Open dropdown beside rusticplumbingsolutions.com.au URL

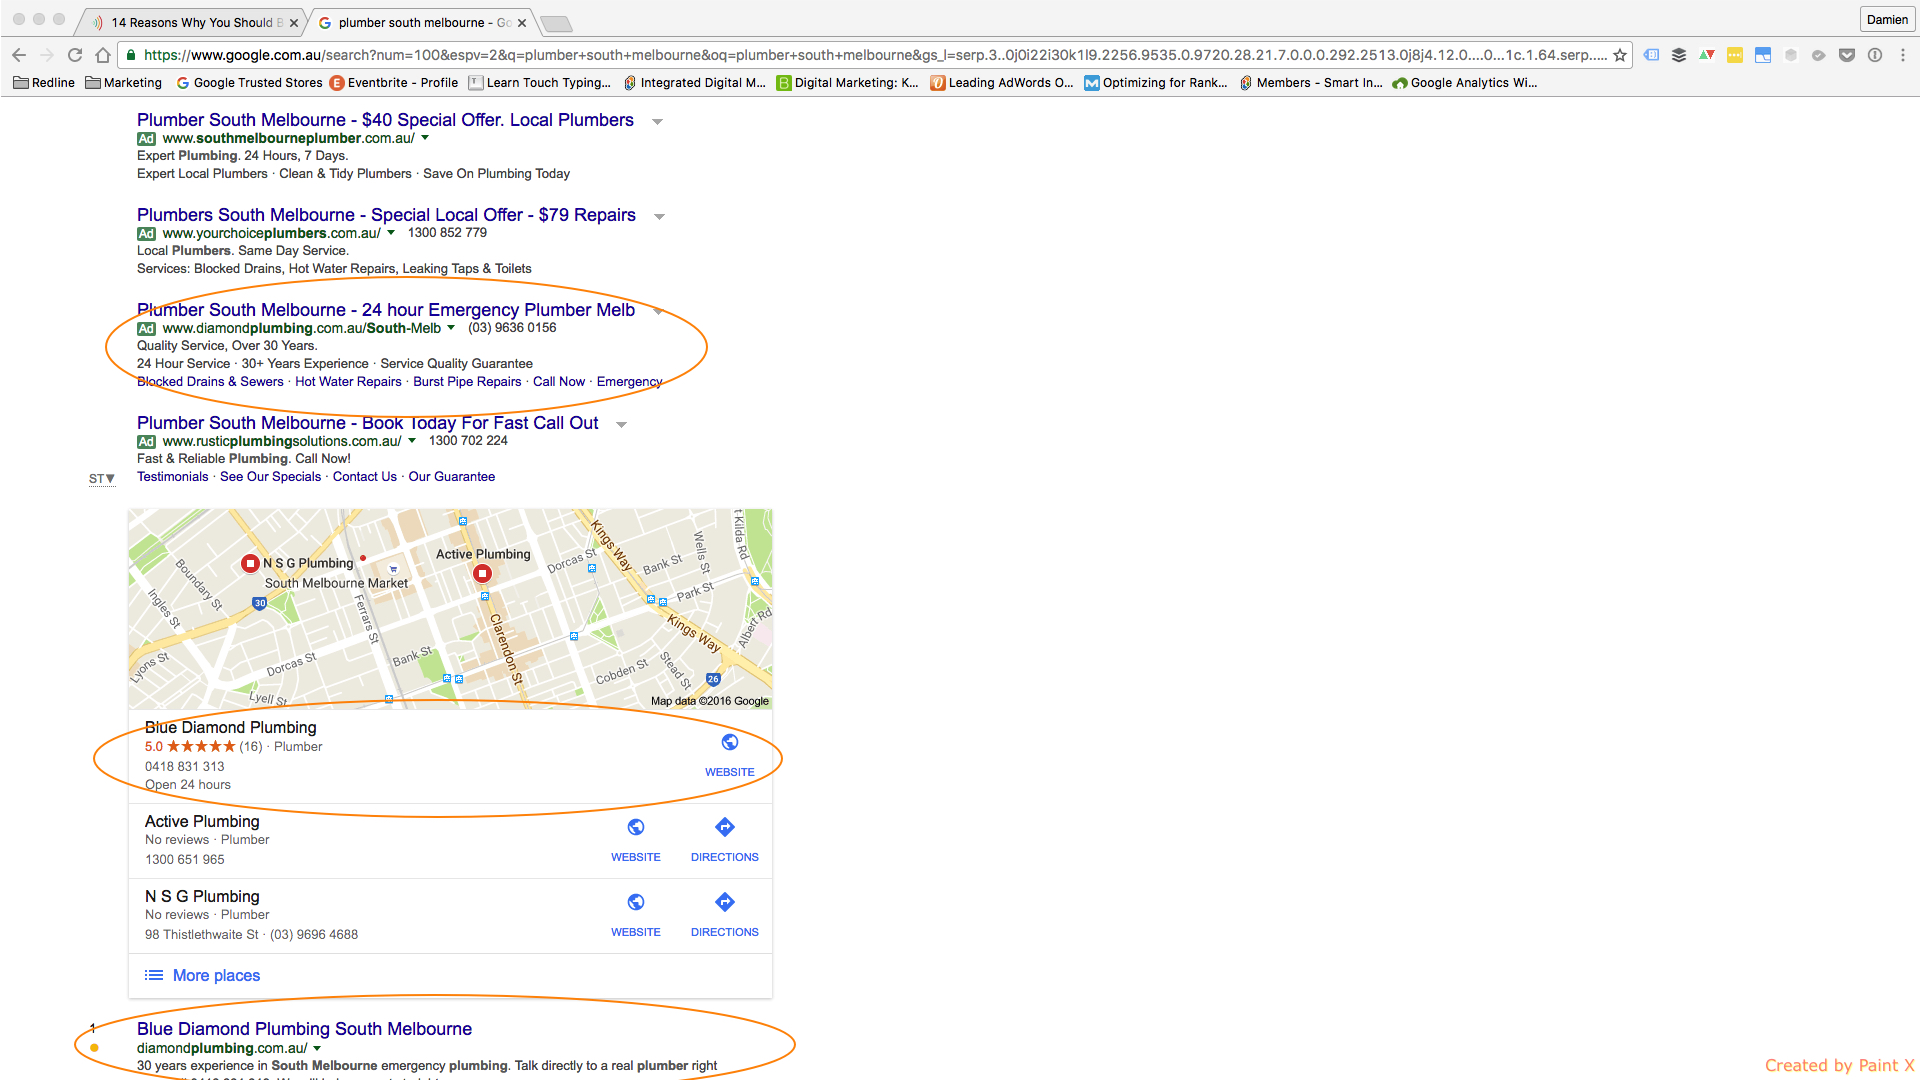[412, 441]
